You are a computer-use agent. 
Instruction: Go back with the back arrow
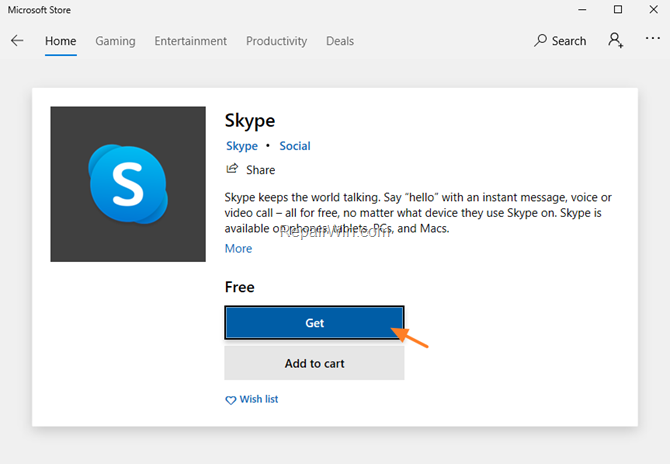[x=17, y=41]
